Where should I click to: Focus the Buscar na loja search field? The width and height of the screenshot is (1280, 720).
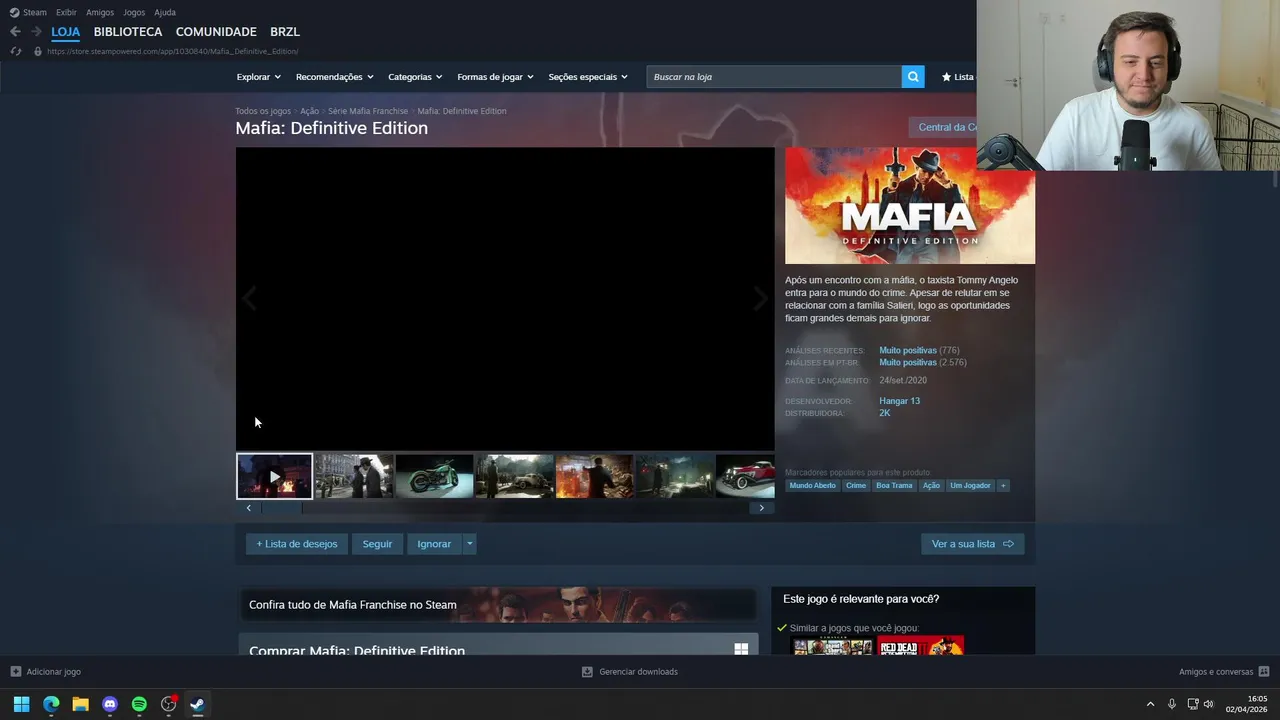[x=774, y=77]
